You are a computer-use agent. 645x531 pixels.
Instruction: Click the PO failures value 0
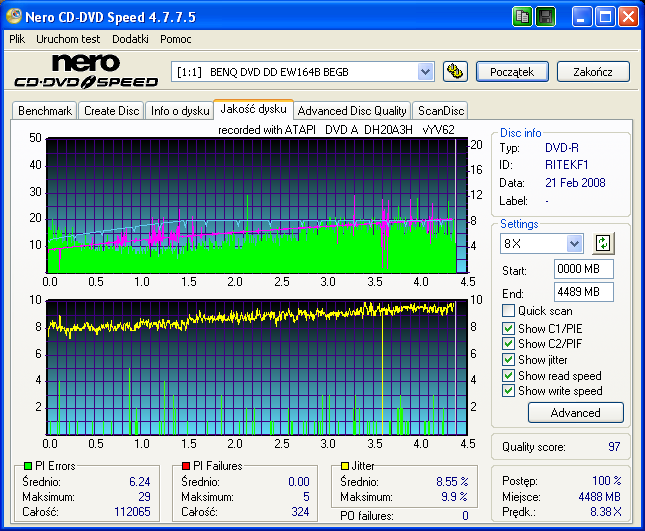[465, 516]
